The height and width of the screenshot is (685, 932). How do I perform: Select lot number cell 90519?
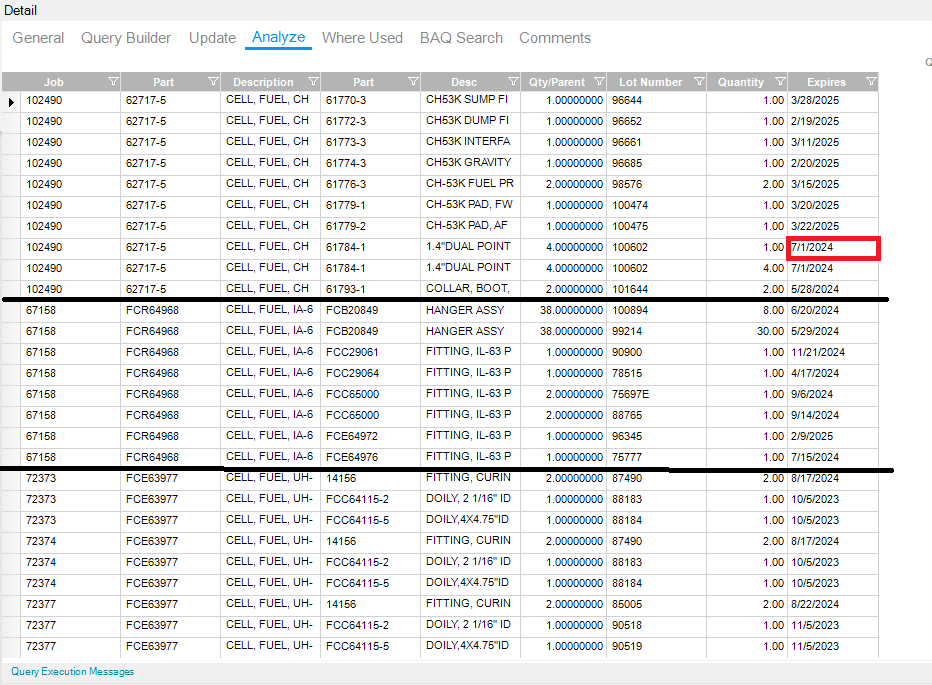pos(656,646)
